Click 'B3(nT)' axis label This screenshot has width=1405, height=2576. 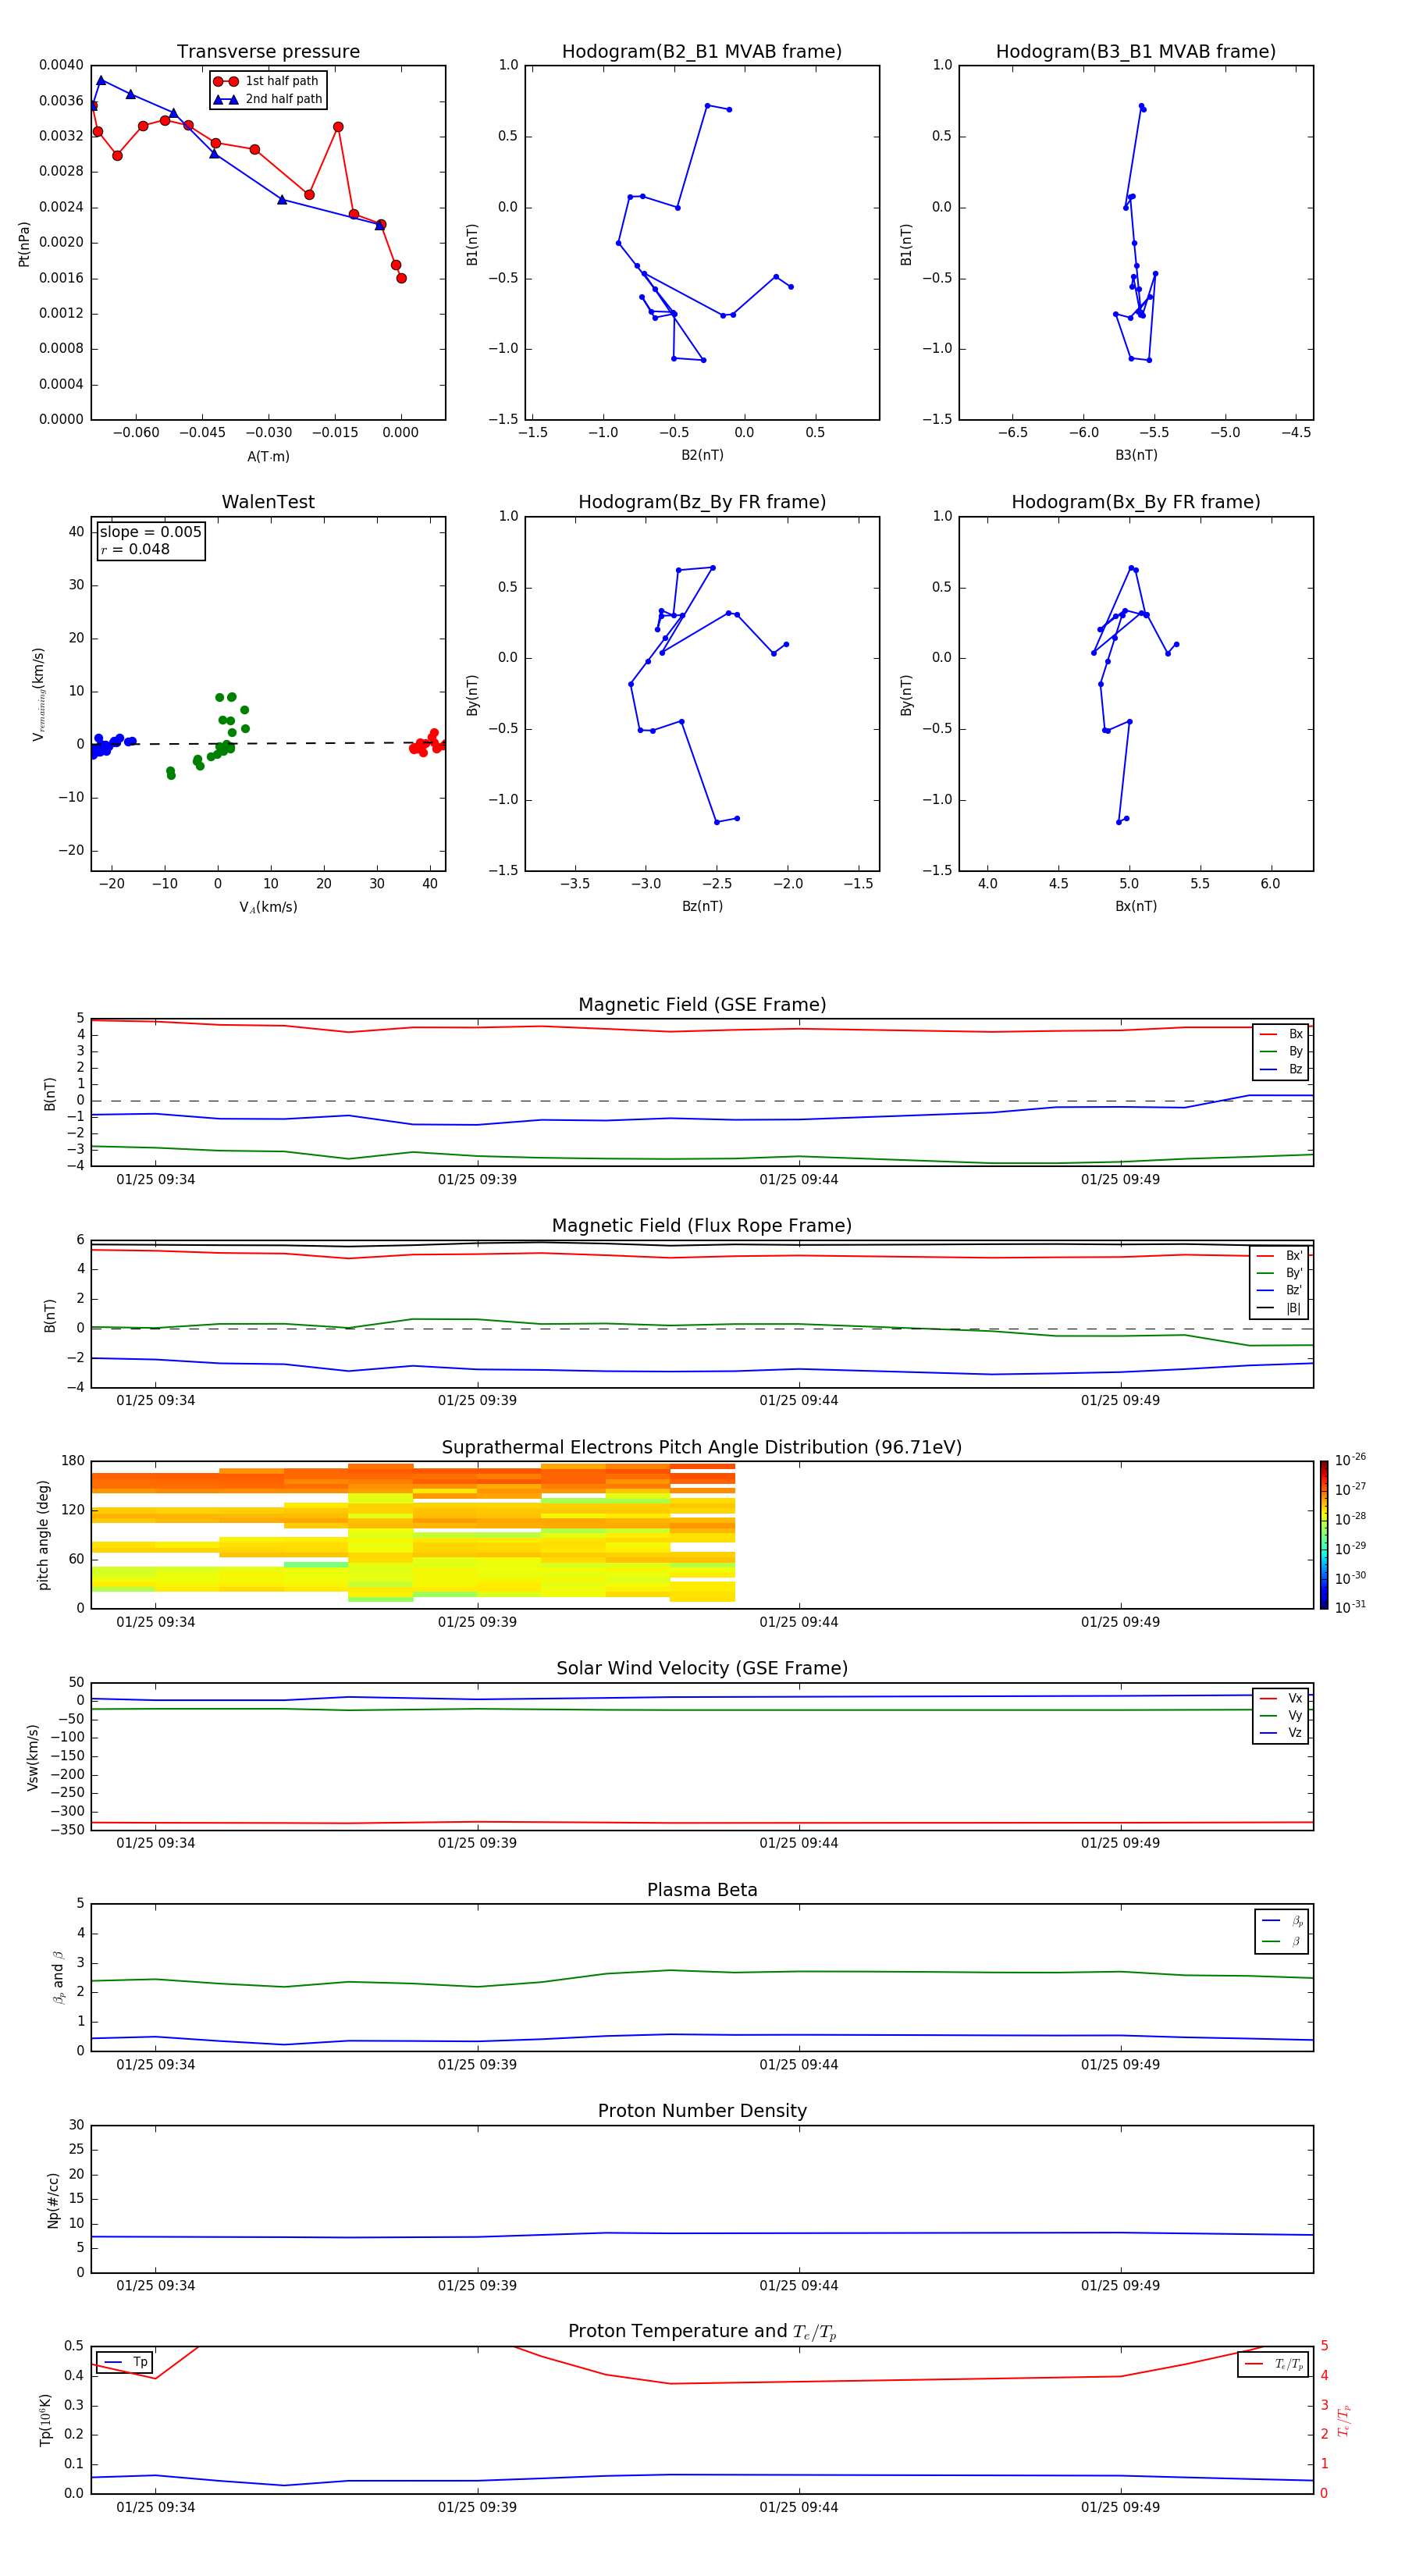point(1136,455)
